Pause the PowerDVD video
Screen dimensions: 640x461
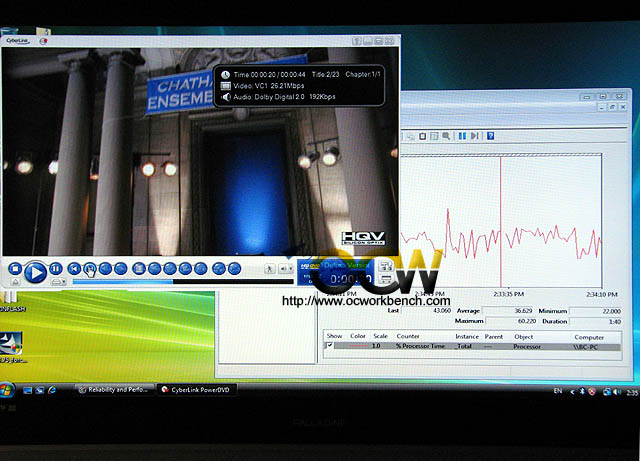coord(56,269)
